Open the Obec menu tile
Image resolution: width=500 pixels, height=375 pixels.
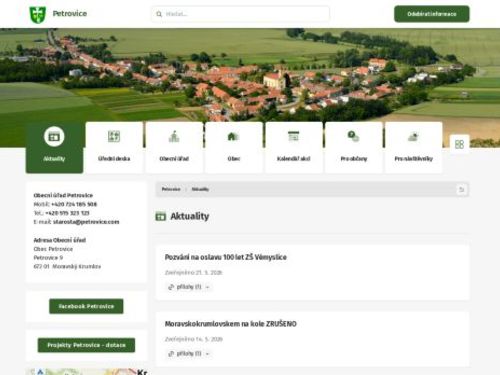point(234,148)
